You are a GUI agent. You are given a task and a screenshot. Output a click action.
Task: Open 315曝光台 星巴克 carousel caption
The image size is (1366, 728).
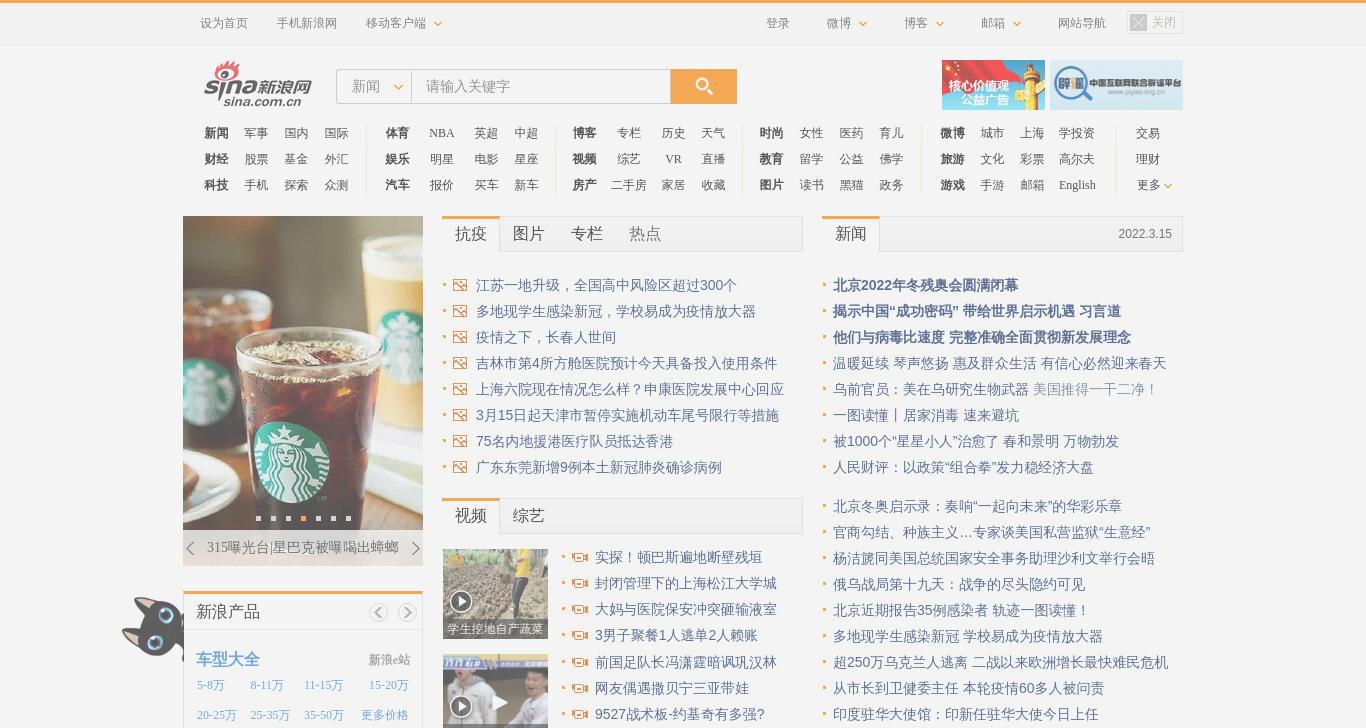coord(302,547)
